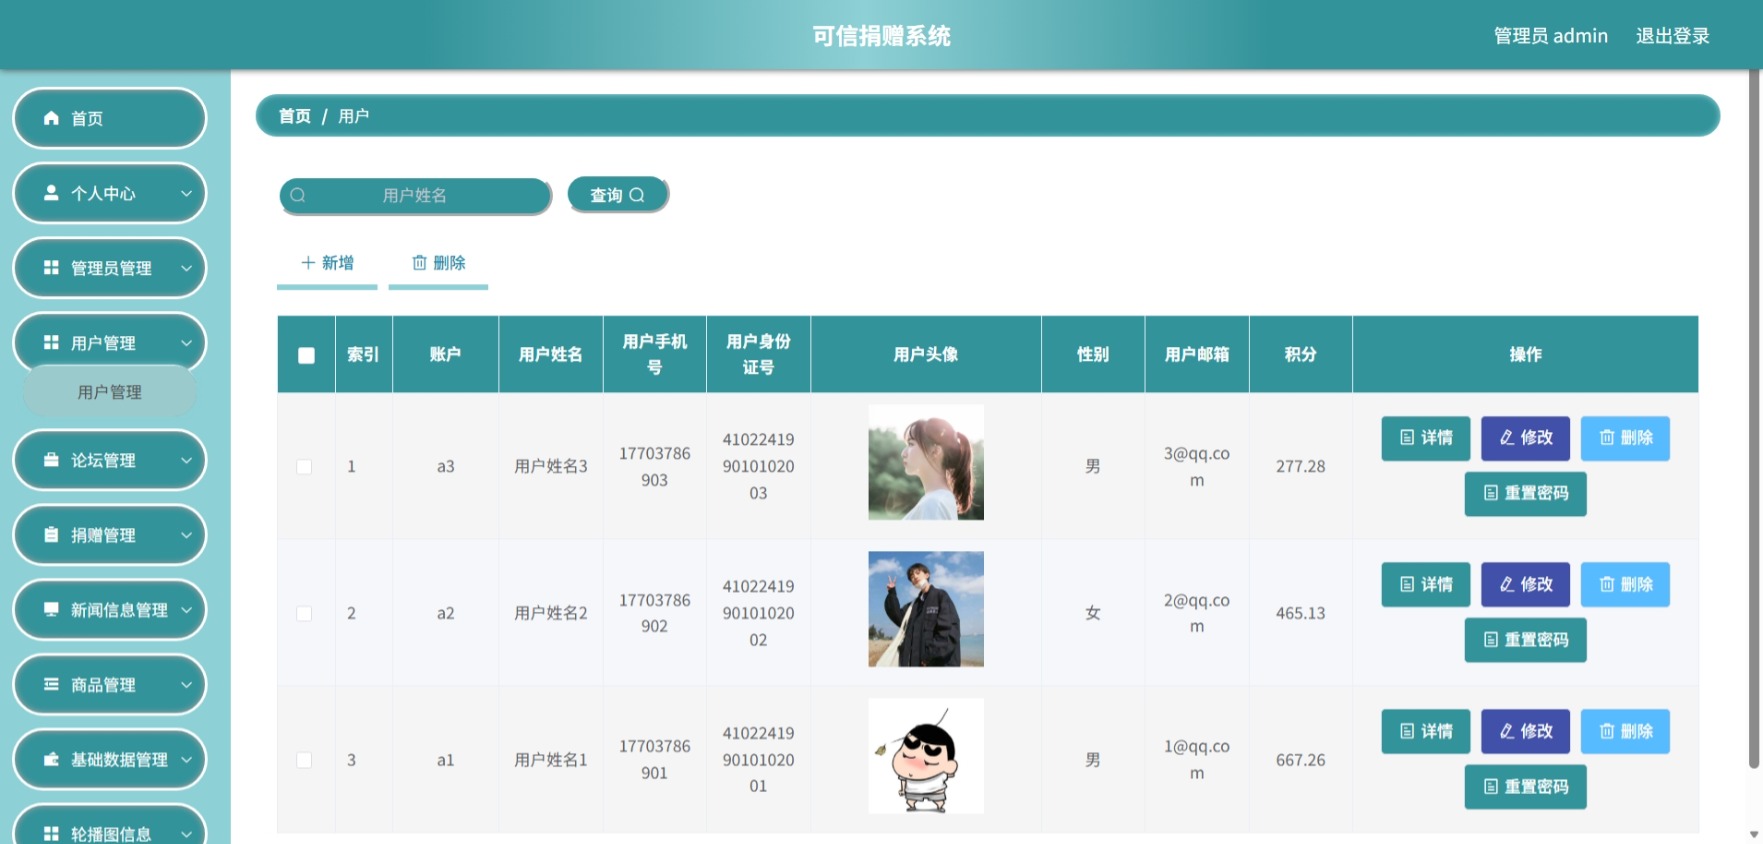The width and height of the screenshot is (1763, 844).
Task: Click the home icon in sidebar 首页
Action: point(51,118)
